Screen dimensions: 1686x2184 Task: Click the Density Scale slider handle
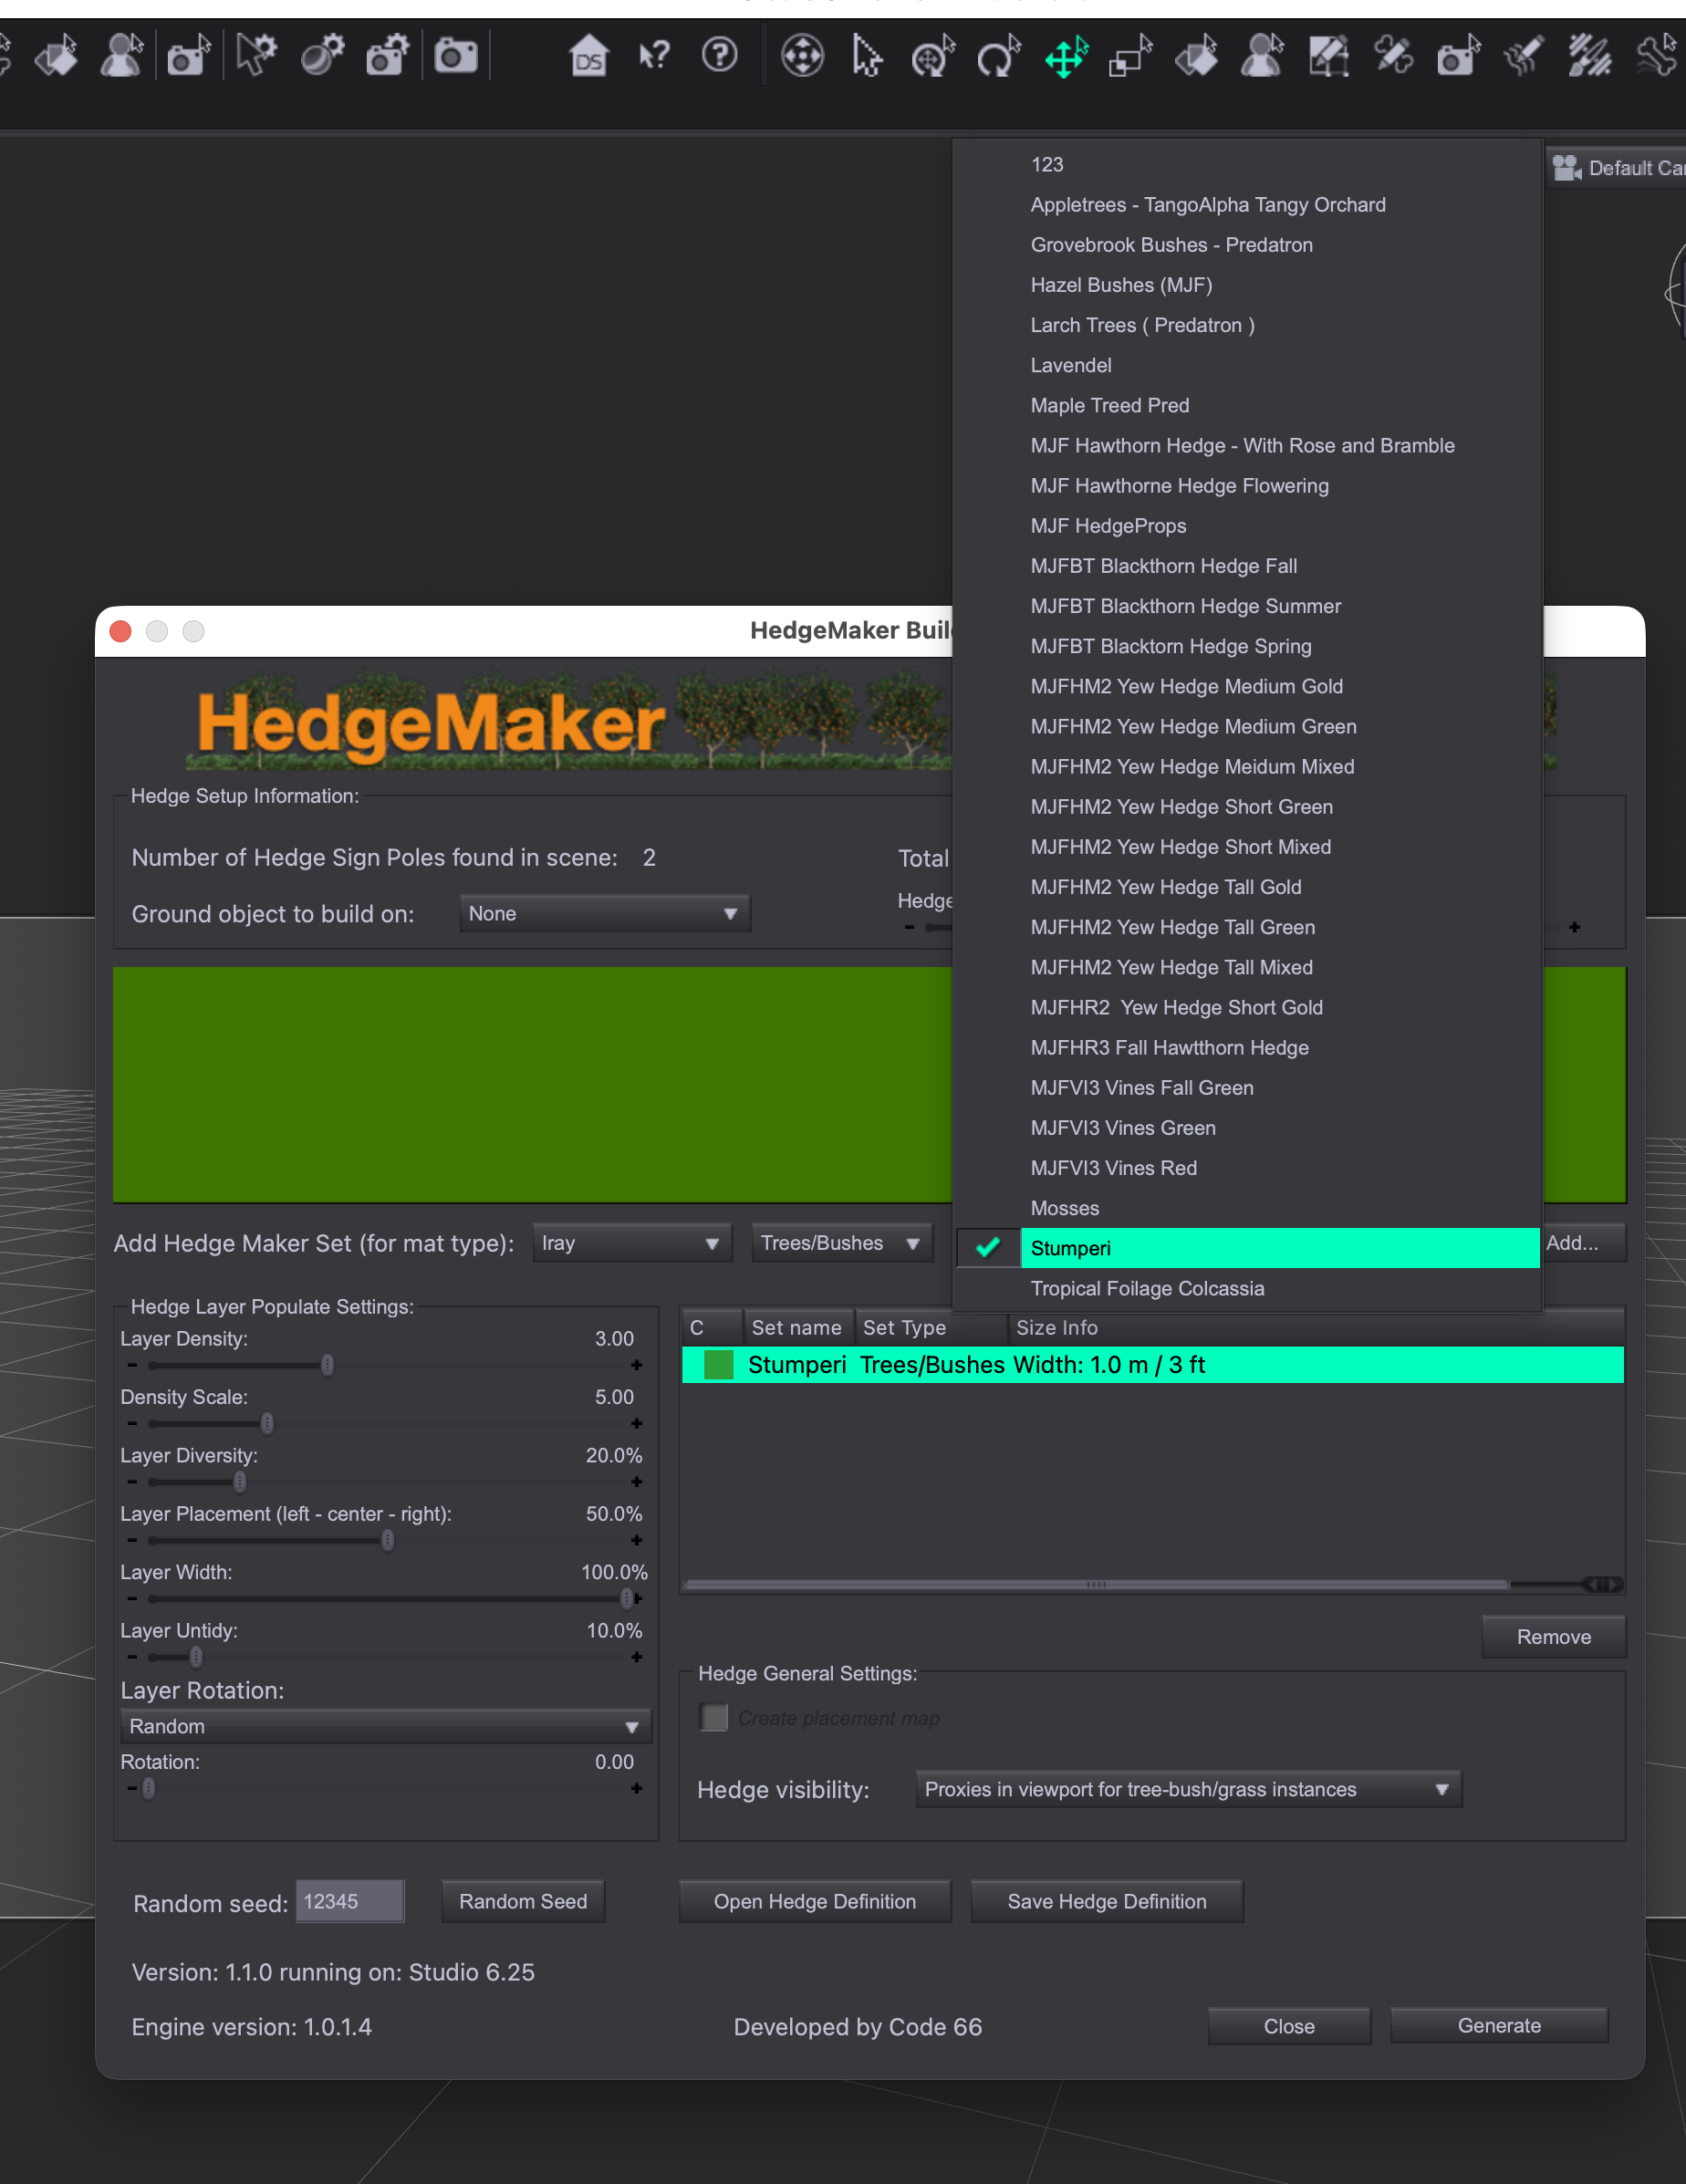[x=267, y=1423]
